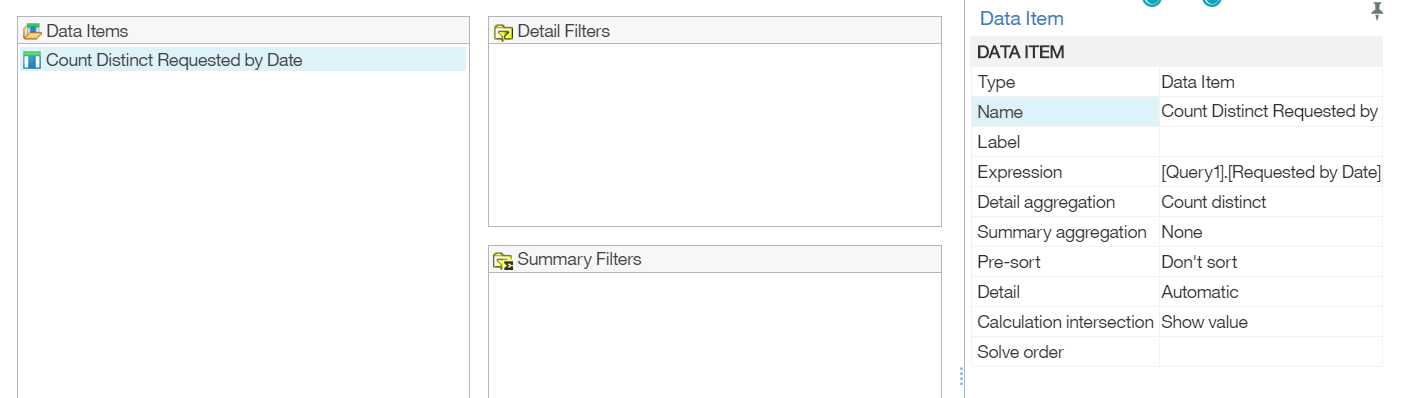The height and width of the screenshot is (398, 1420).
Task: Select the Type property row
Action: point(1177,82)
